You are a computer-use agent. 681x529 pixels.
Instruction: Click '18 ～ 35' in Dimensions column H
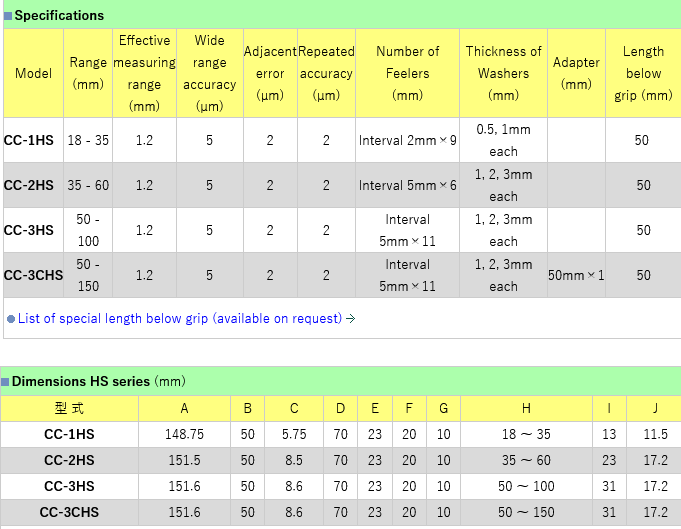[526, 434]
